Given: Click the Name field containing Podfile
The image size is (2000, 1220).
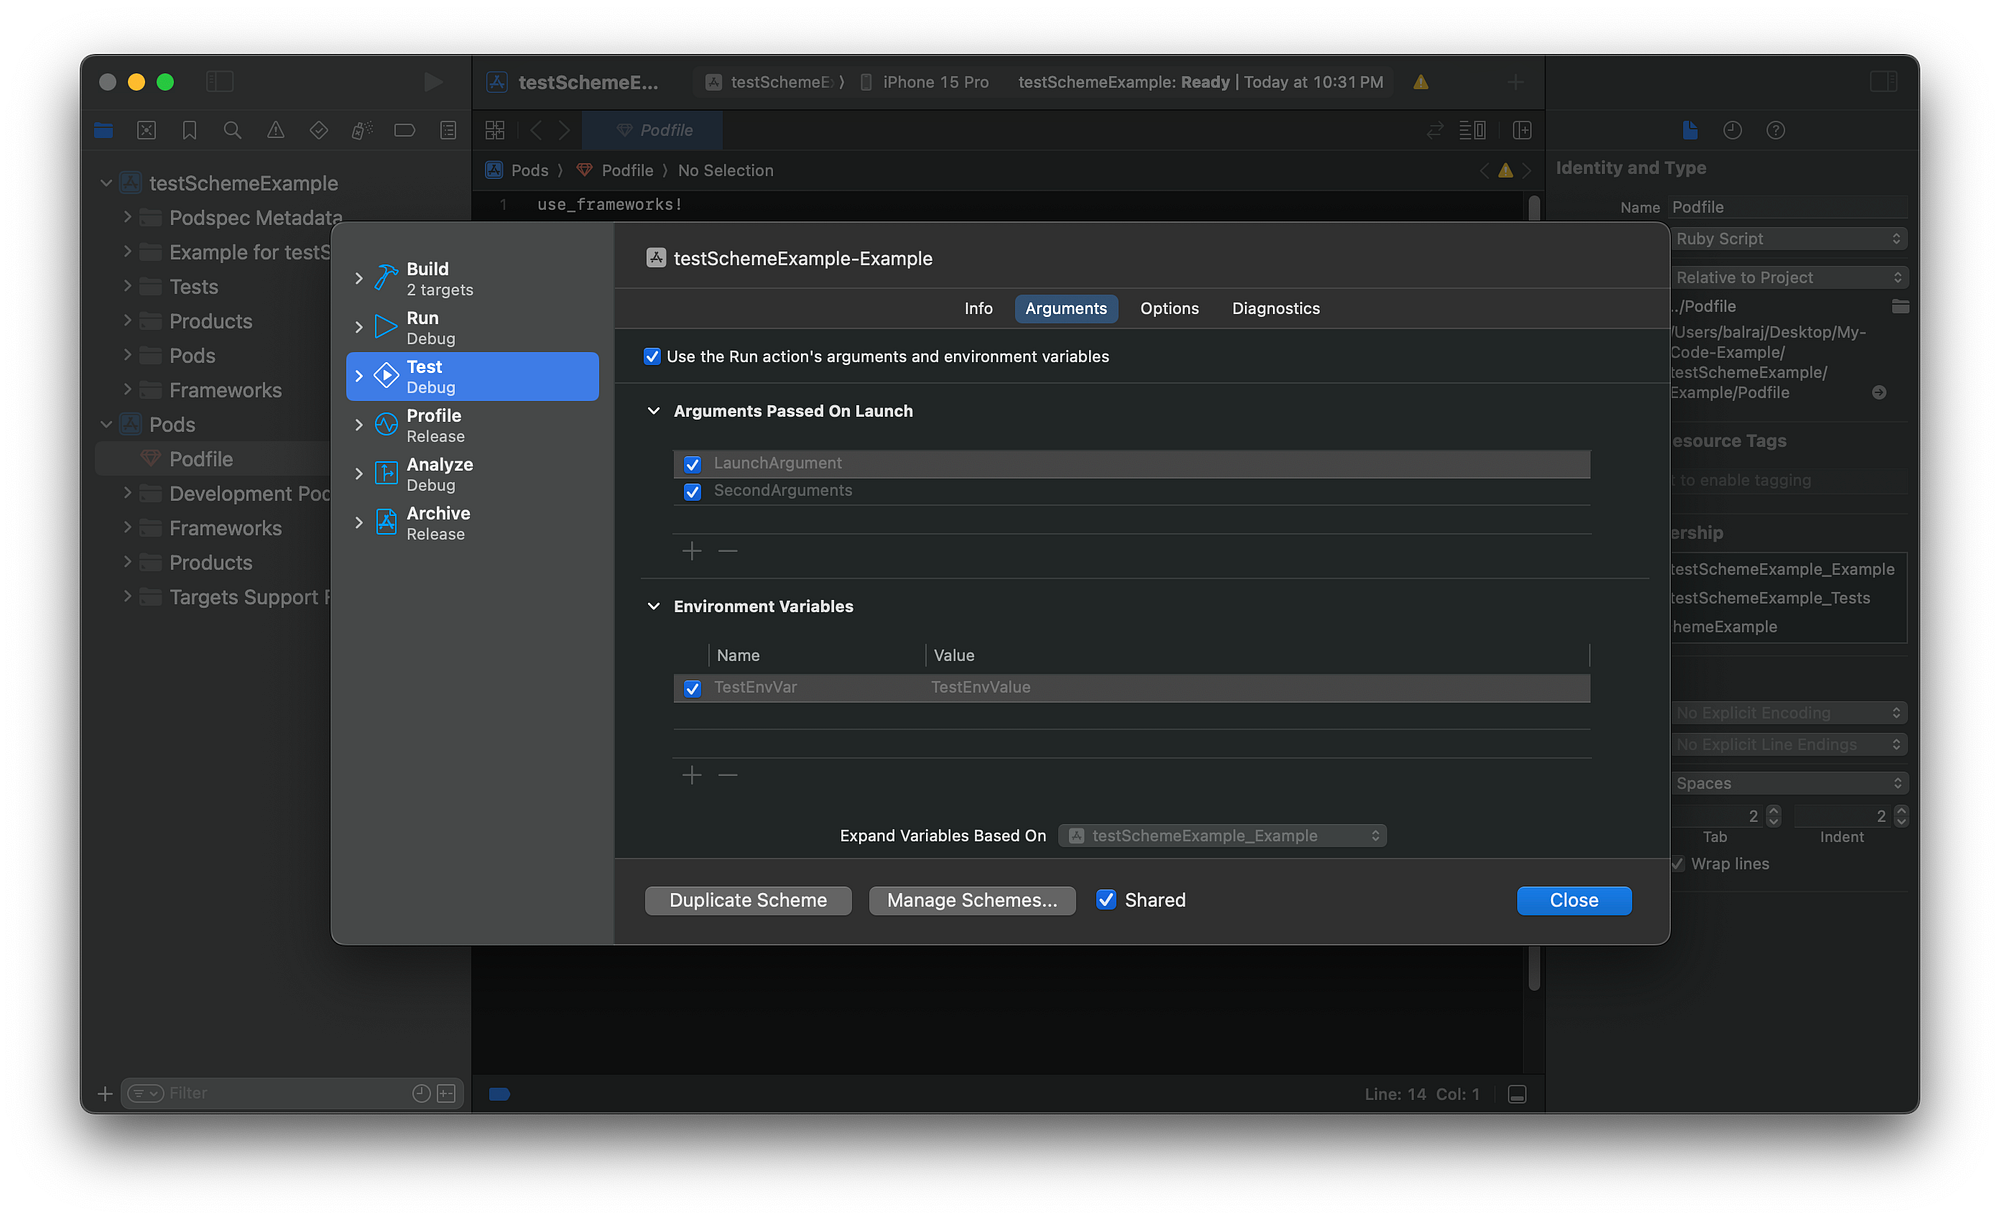Looking at the screenshot, I should (1788, 207).
